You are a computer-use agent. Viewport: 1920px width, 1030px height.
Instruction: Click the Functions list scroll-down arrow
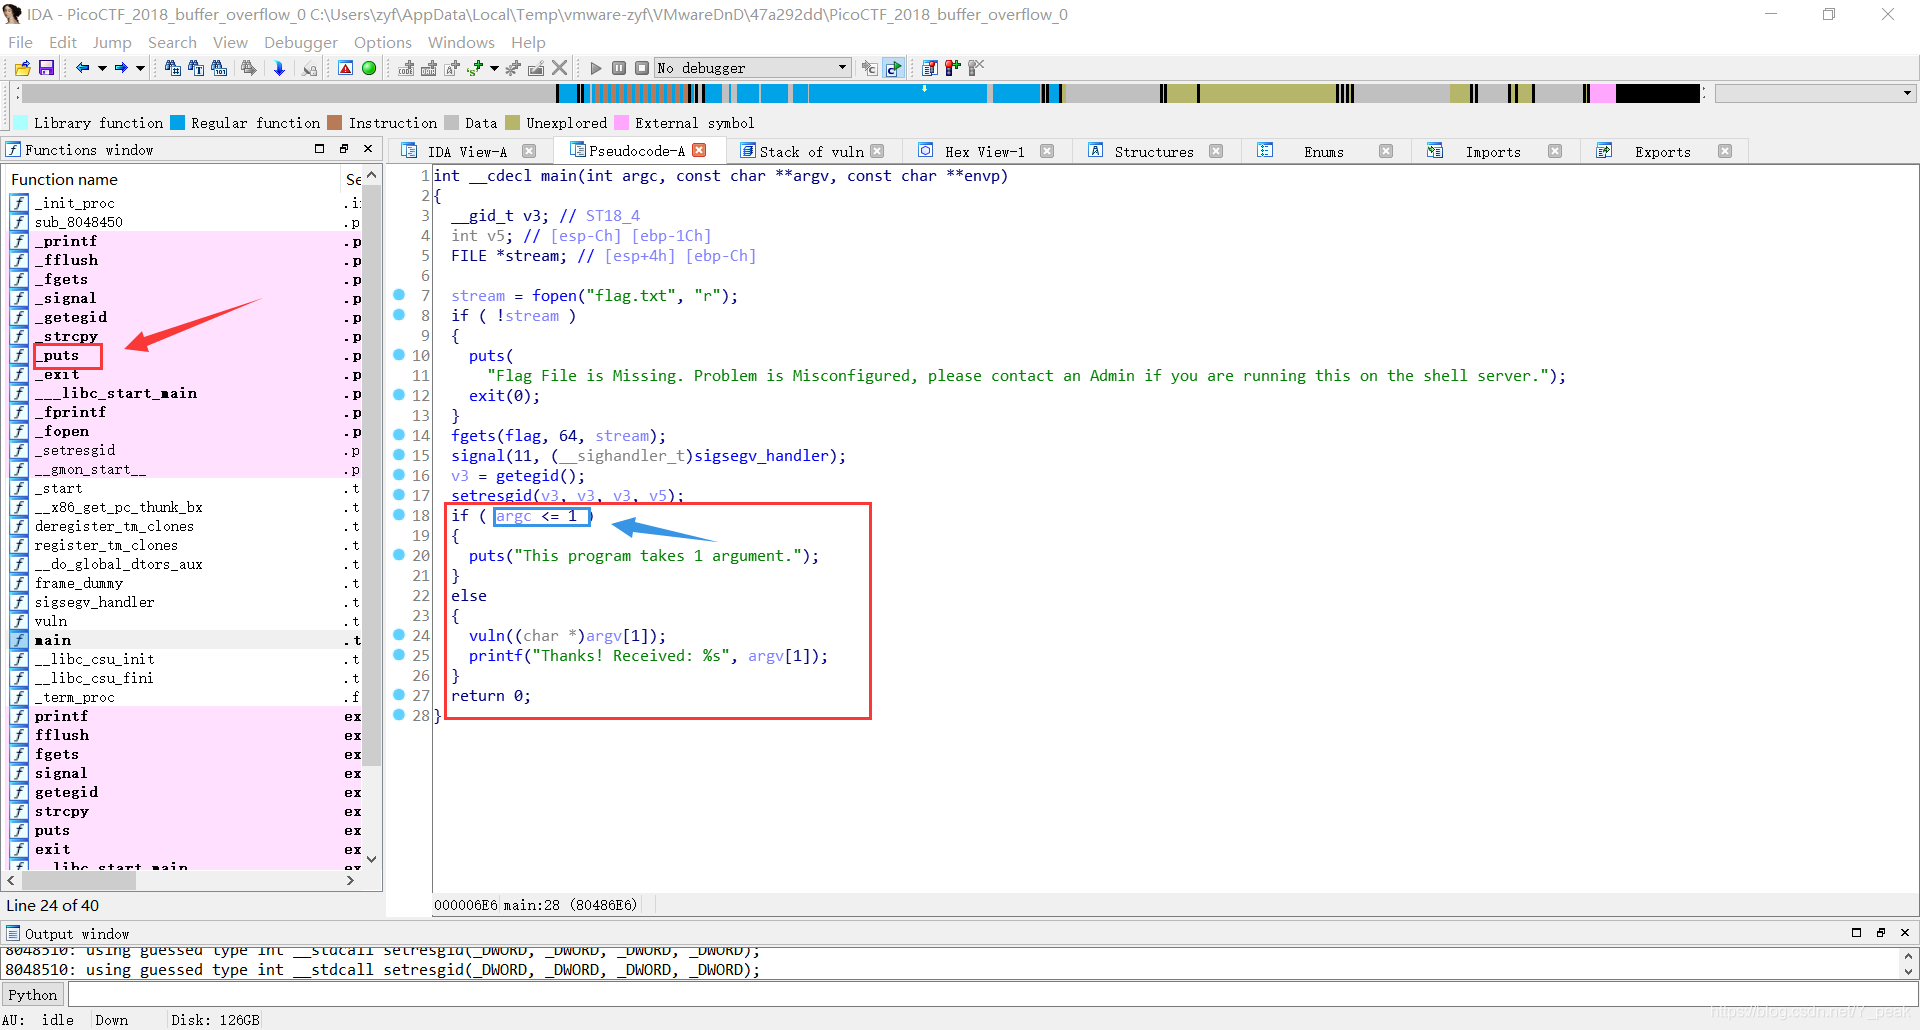[x=372, y=859]
